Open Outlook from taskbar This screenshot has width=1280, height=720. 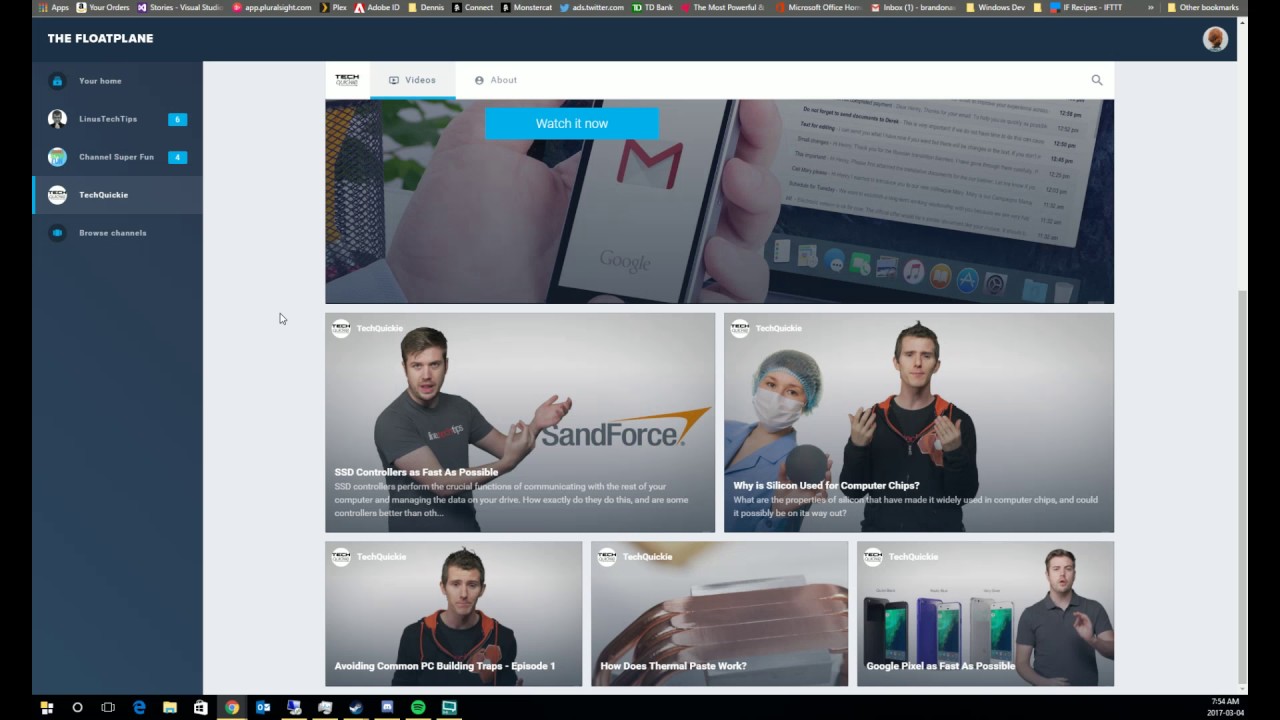[263, 707]
